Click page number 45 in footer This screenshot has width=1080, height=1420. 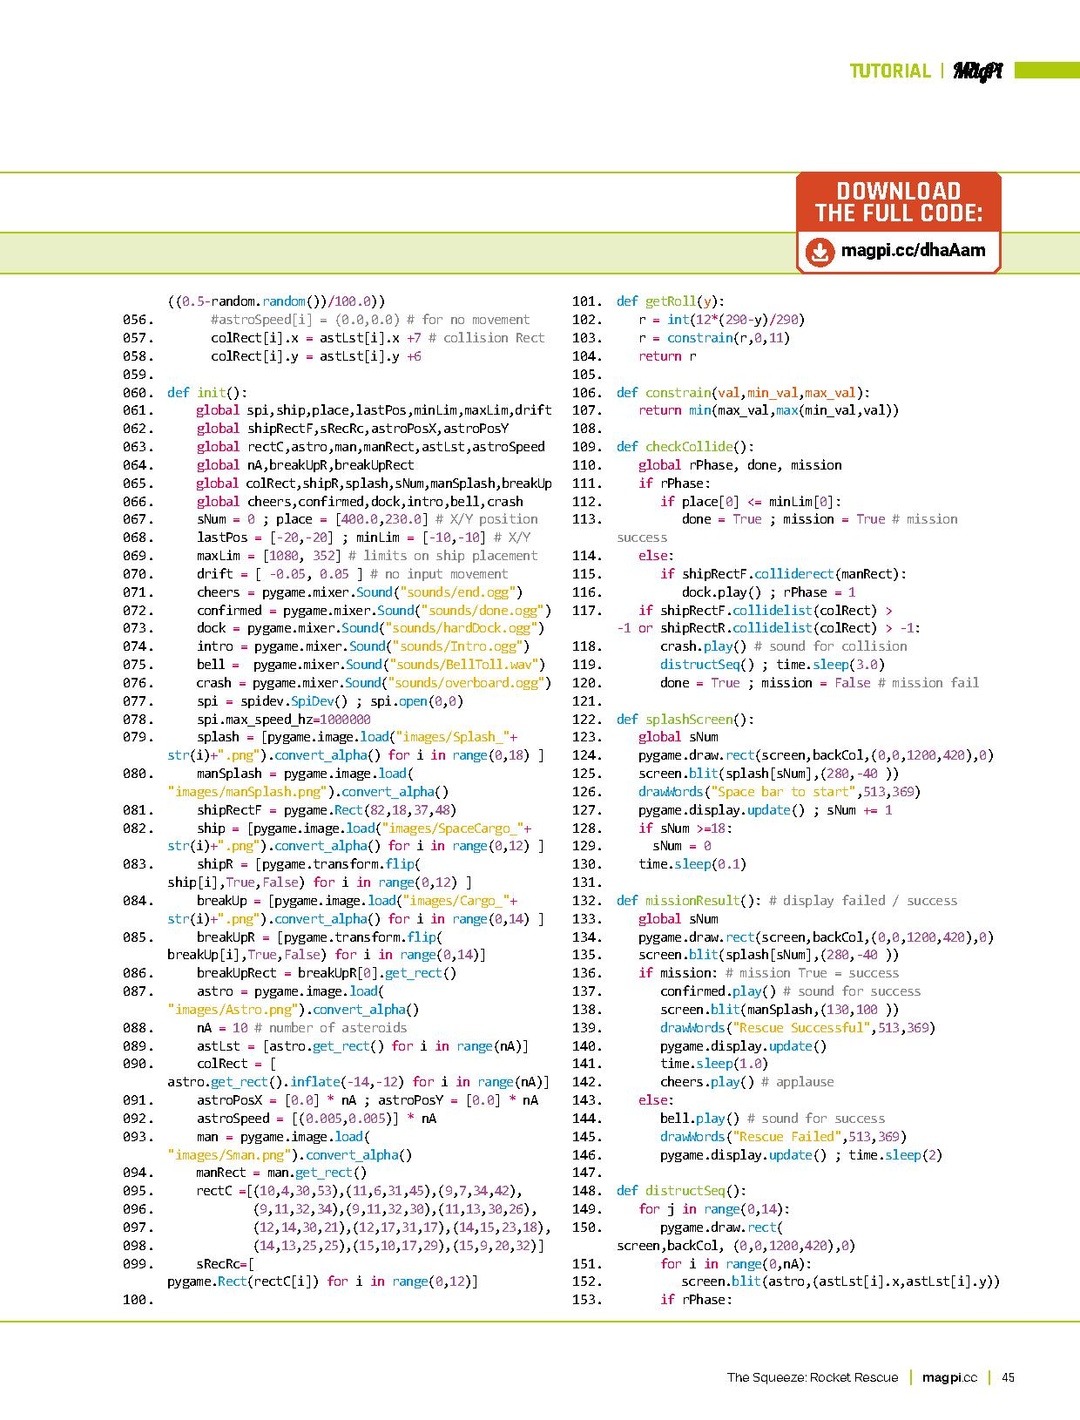click(1008, 1377)
